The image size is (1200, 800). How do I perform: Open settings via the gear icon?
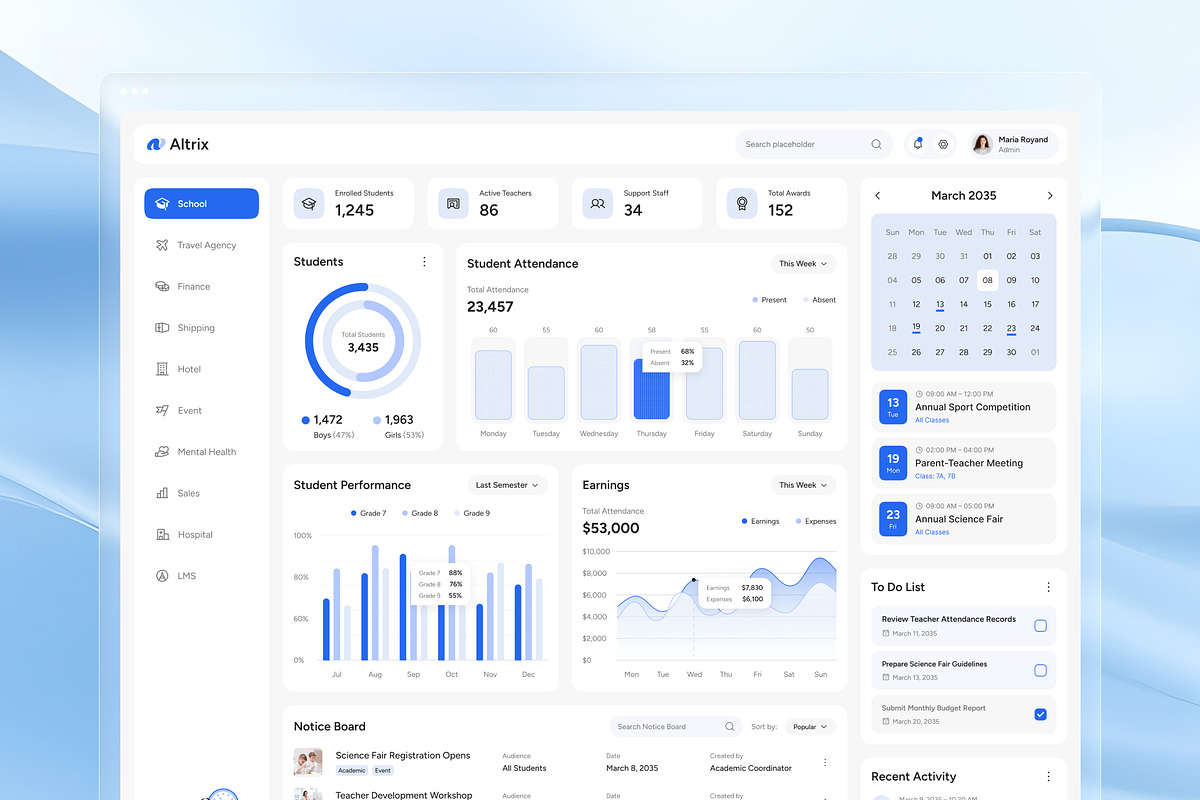(x=942, y=144)
